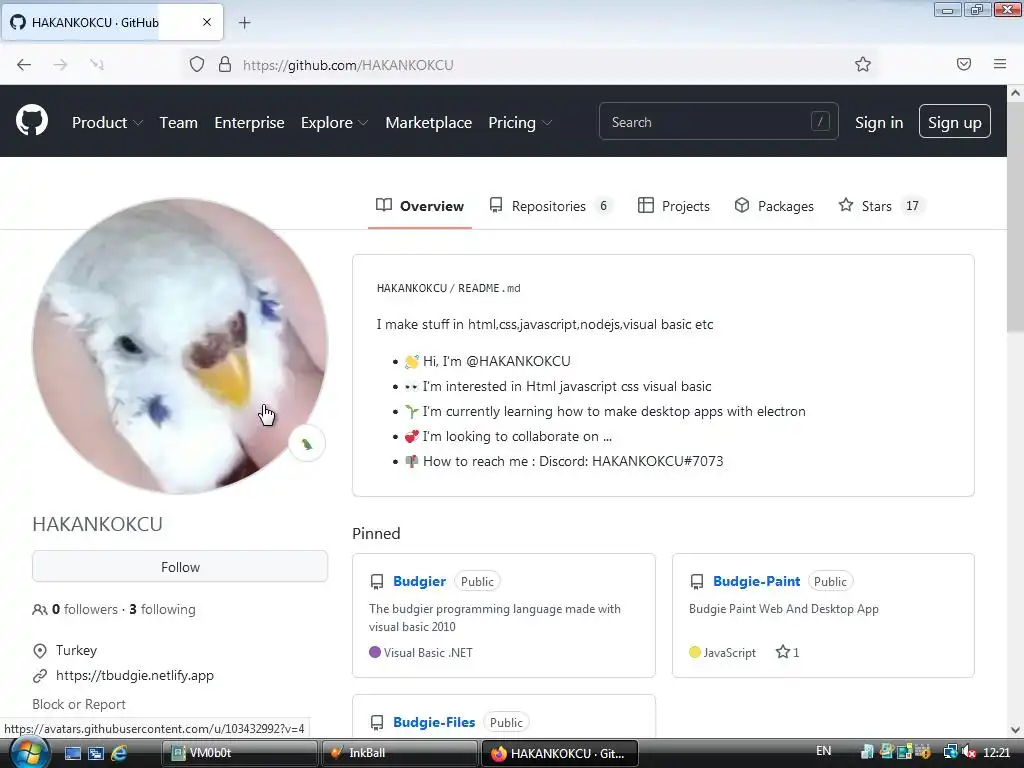Bookmark this page with the star icon

click(863, 64)
